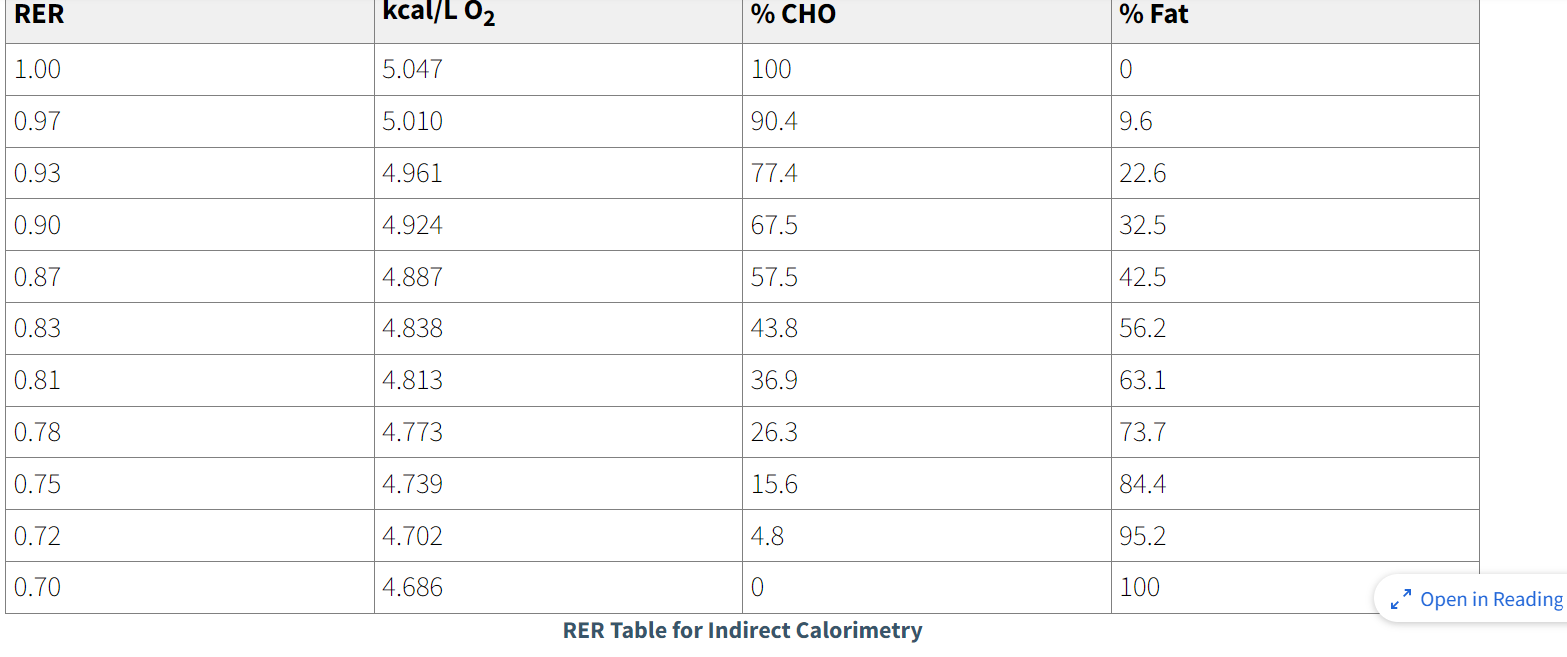Click the % CHO cell showing 36.9
1567x657 pixels.
pyautogui.click(x=774, y=381)
